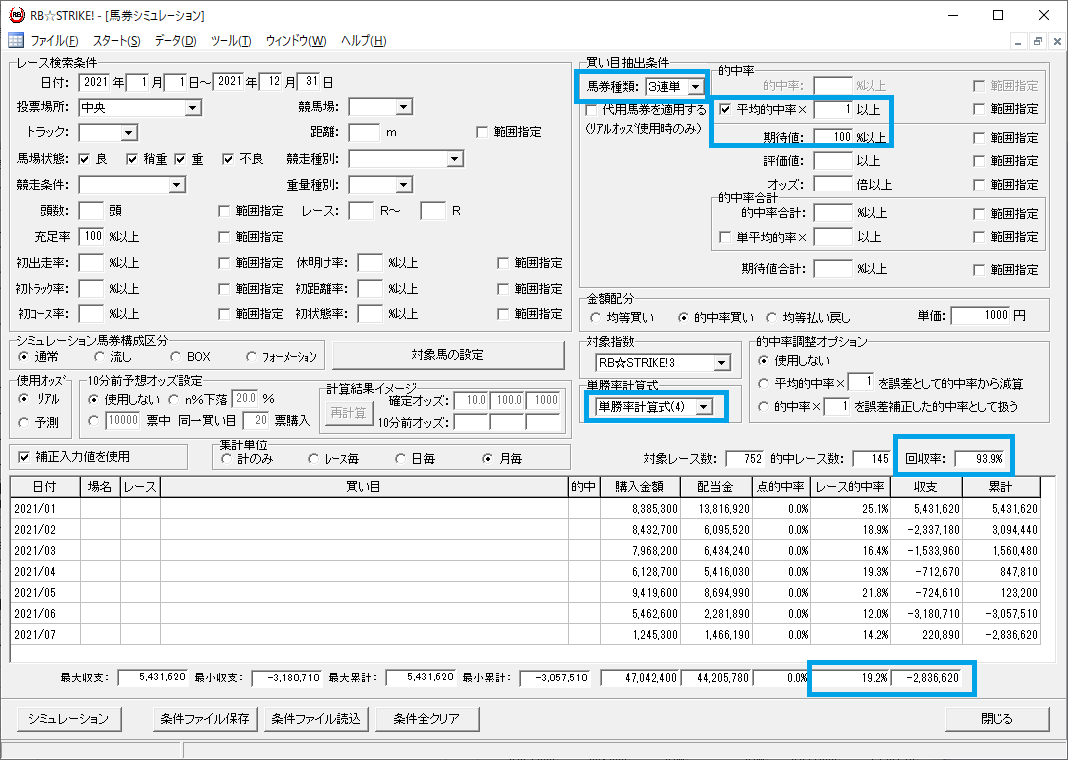
Task: Select レース毎 aggregation radio
Action: point(313,459)
